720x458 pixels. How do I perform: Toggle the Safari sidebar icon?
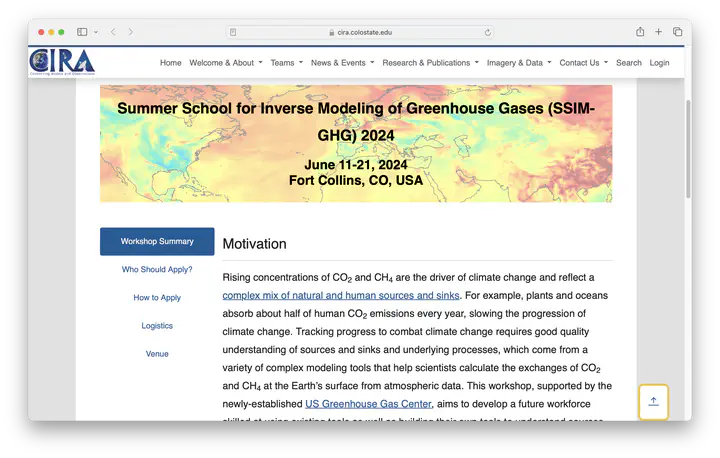tap(82, 32)
